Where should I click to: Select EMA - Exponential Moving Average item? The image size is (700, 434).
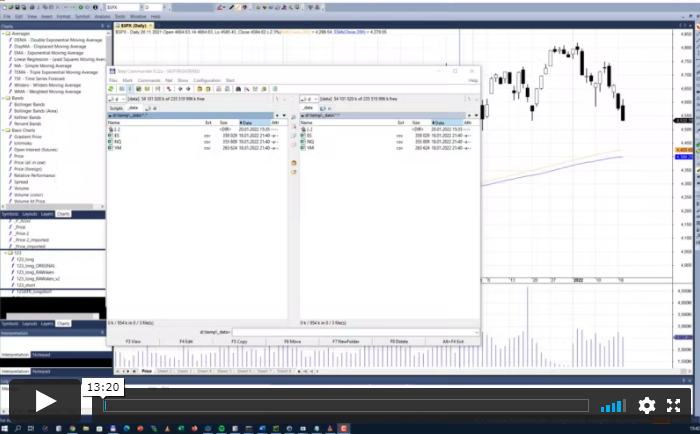coord(49,53)
